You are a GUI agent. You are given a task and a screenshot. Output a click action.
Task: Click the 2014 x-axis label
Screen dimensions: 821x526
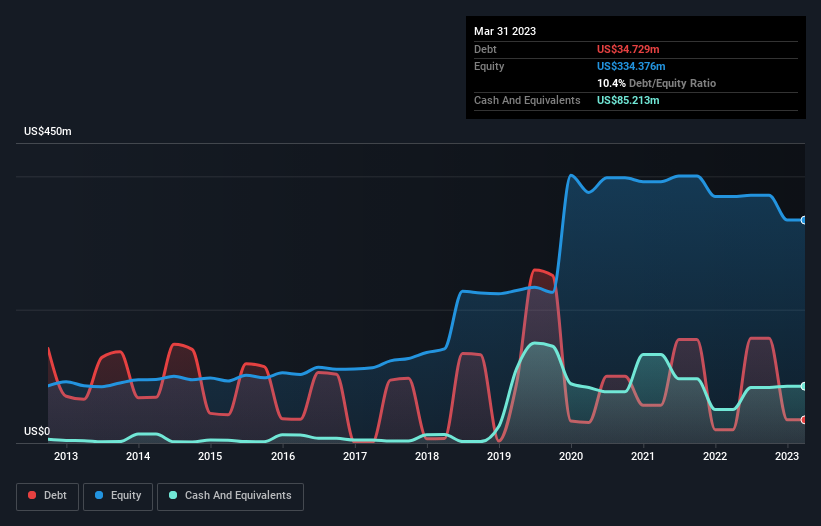[x=138, y=456]
